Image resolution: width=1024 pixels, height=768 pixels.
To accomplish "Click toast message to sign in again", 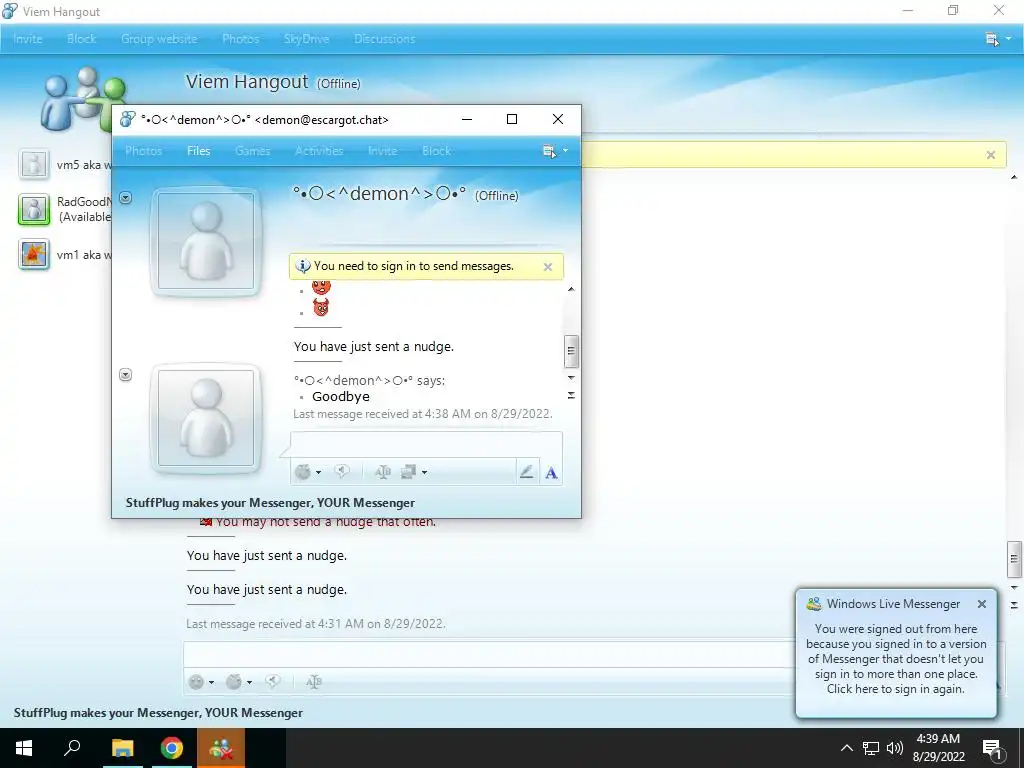I will click(x=895, y=659).
